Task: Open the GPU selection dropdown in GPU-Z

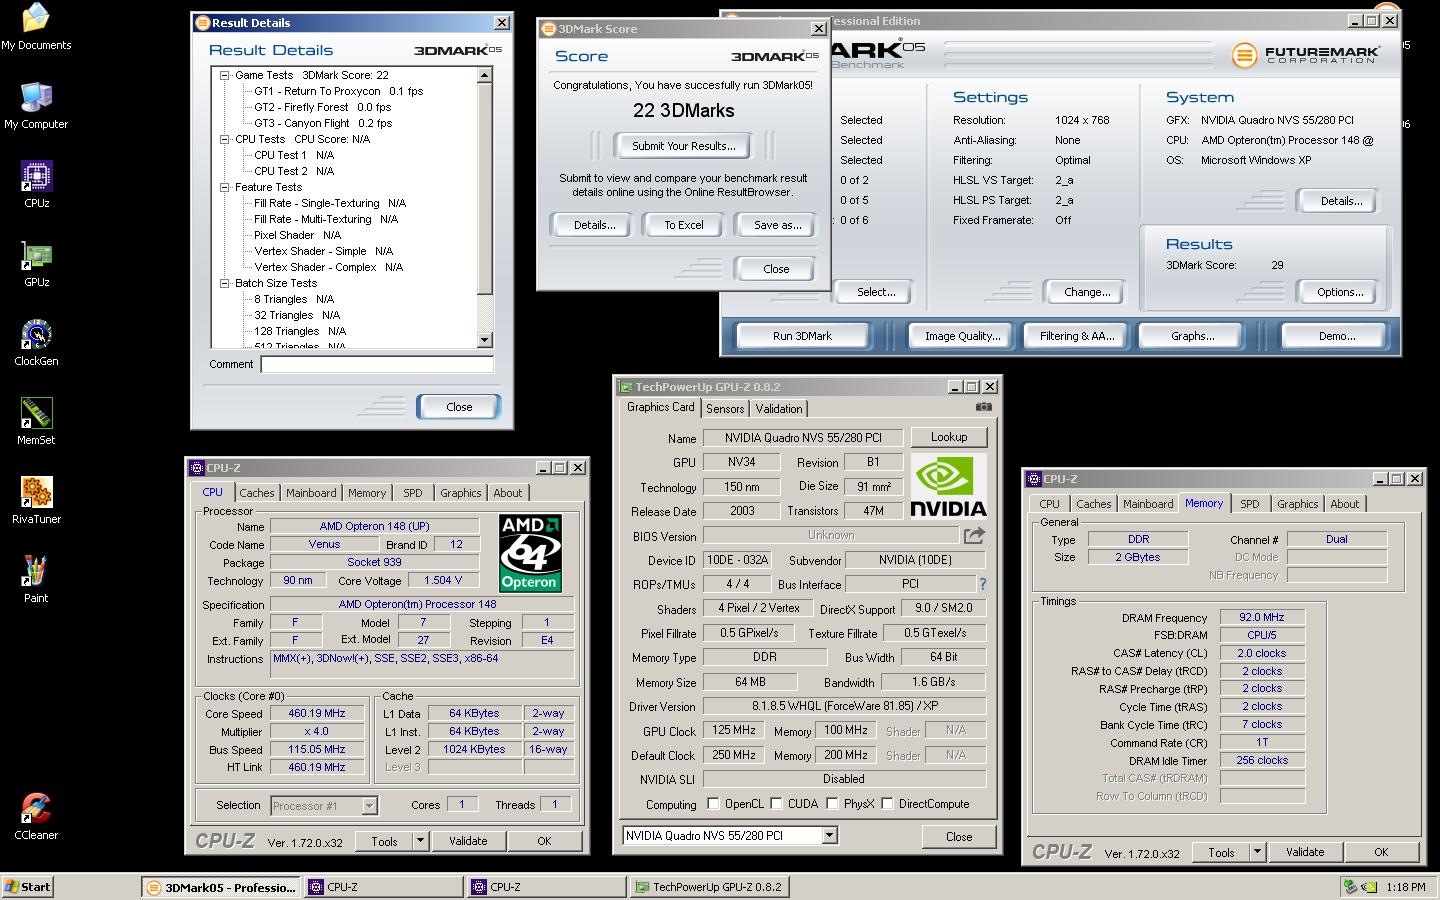Action: tap(830, 835)
